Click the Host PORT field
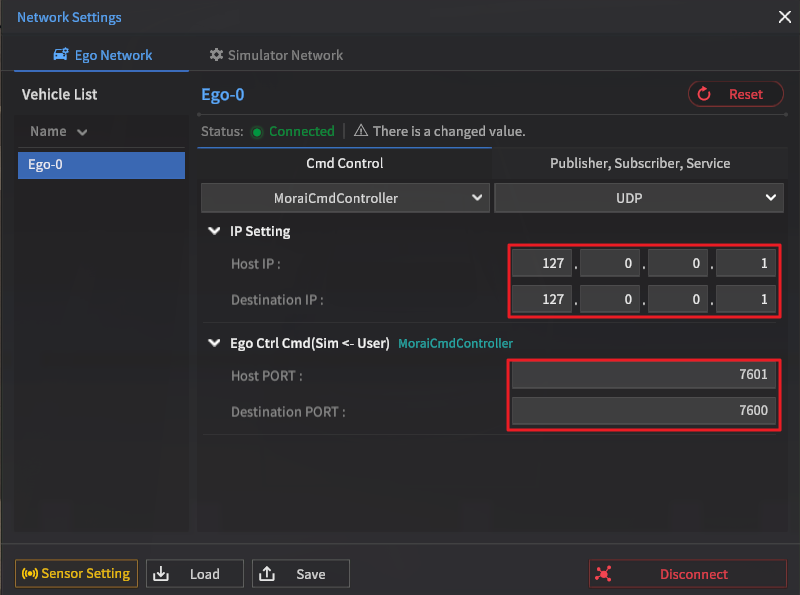The width and height of the screenshot is (800, 595). pyautogui.click(x=643, y=375)
